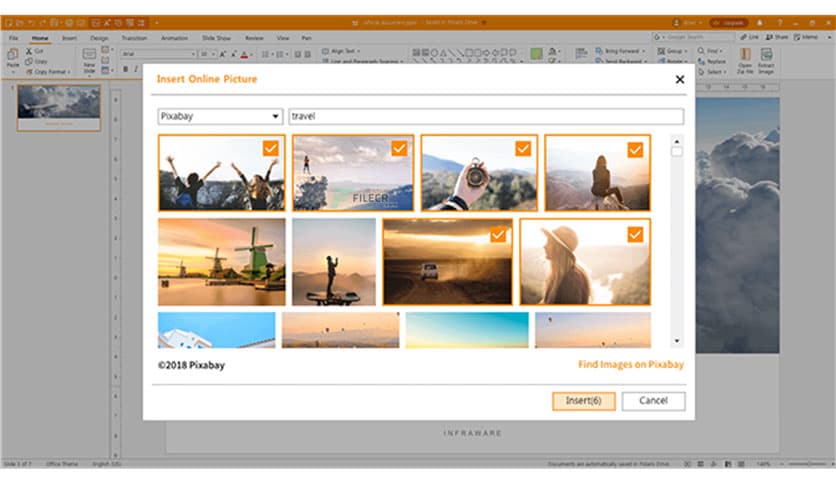
Task: Select the silhouetted man taking photo image
Action: tap(334, 262)
